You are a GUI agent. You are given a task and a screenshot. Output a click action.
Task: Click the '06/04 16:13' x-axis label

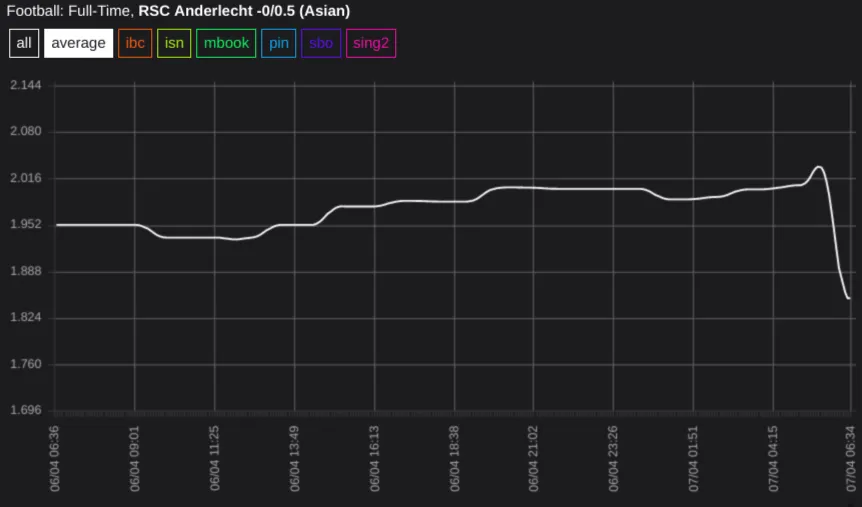coord(374,457)
